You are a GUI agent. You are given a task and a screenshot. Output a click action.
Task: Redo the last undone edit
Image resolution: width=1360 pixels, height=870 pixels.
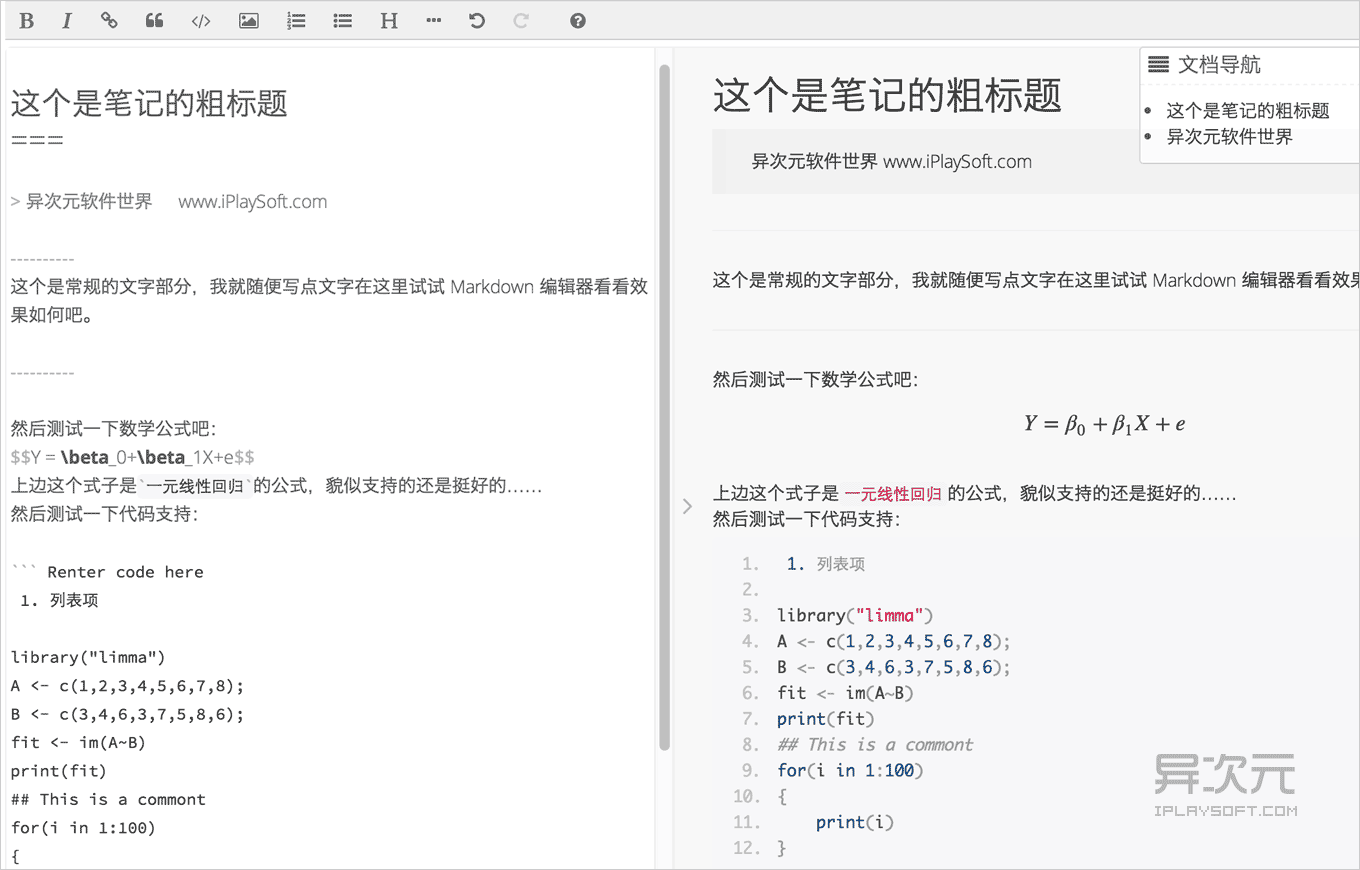[521, 20]
